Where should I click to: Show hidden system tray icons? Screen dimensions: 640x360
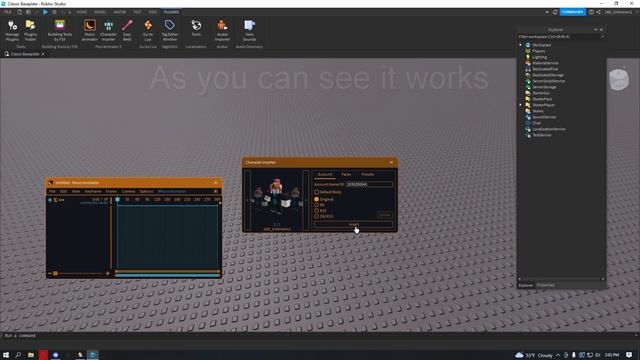coord(558,355)
